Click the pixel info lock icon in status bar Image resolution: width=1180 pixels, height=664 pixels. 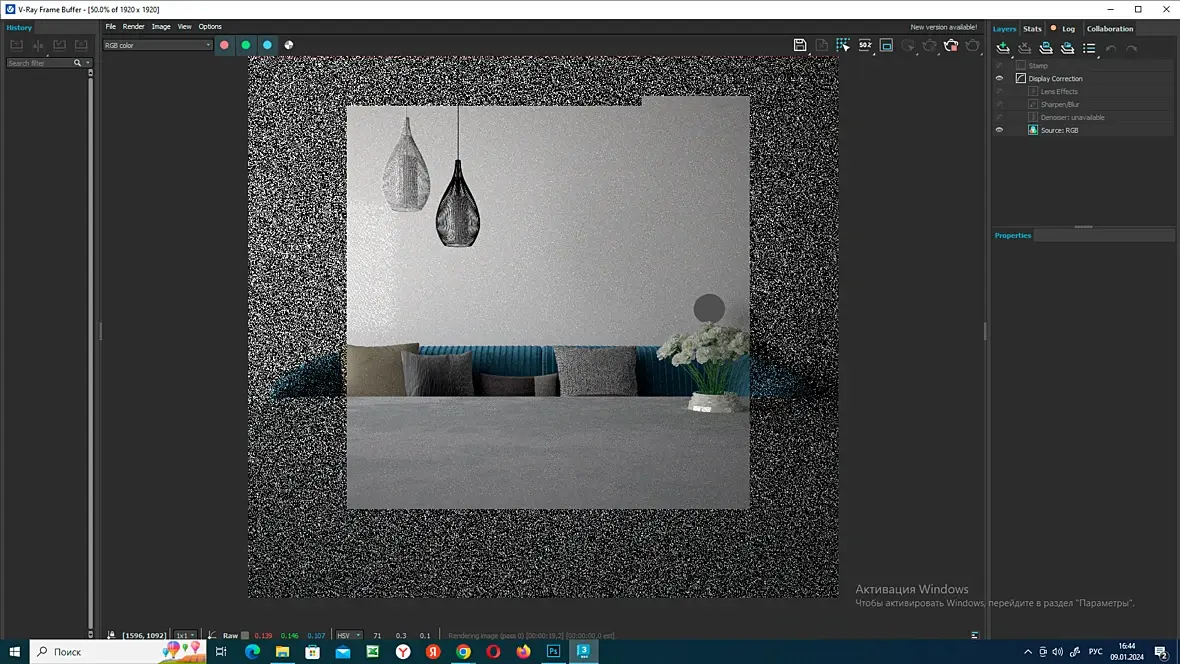click(111, 635)
